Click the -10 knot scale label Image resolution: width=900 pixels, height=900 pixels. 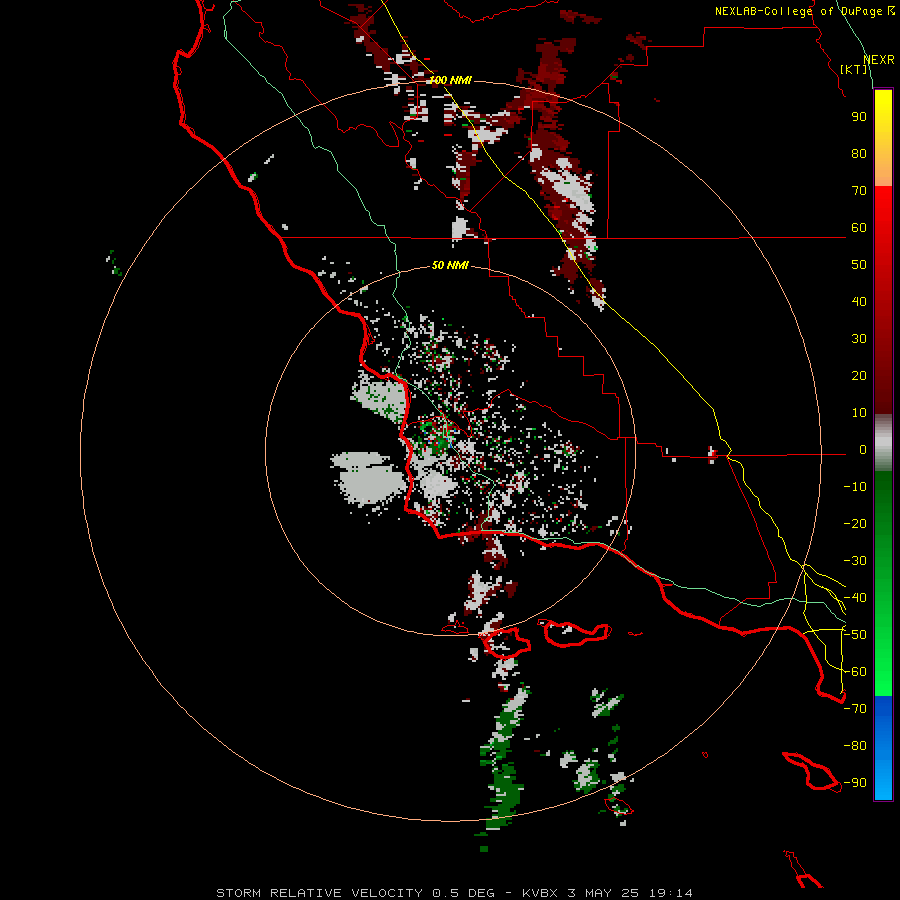tap(855, 487)
